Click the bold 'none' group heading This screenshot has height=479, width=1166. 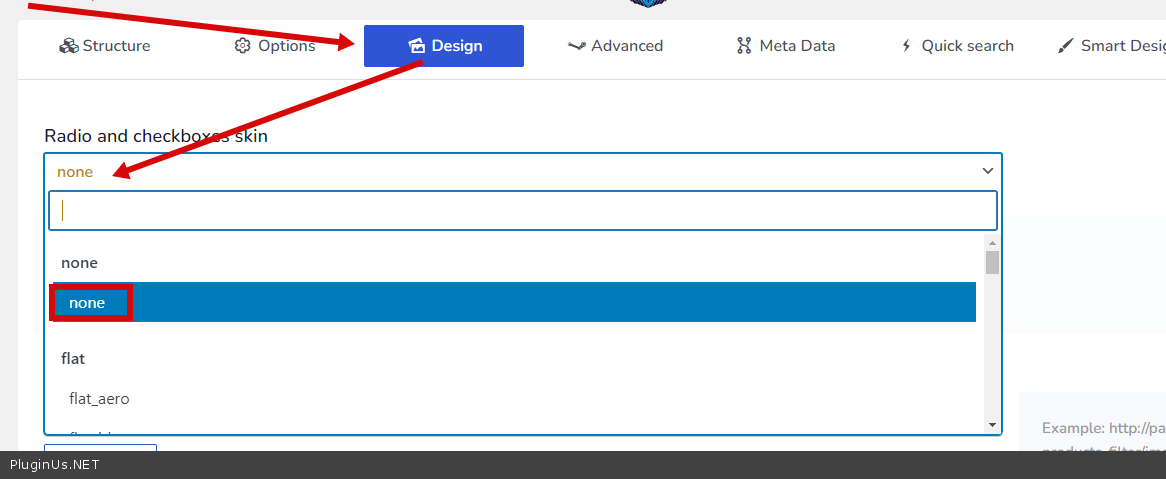79,263
